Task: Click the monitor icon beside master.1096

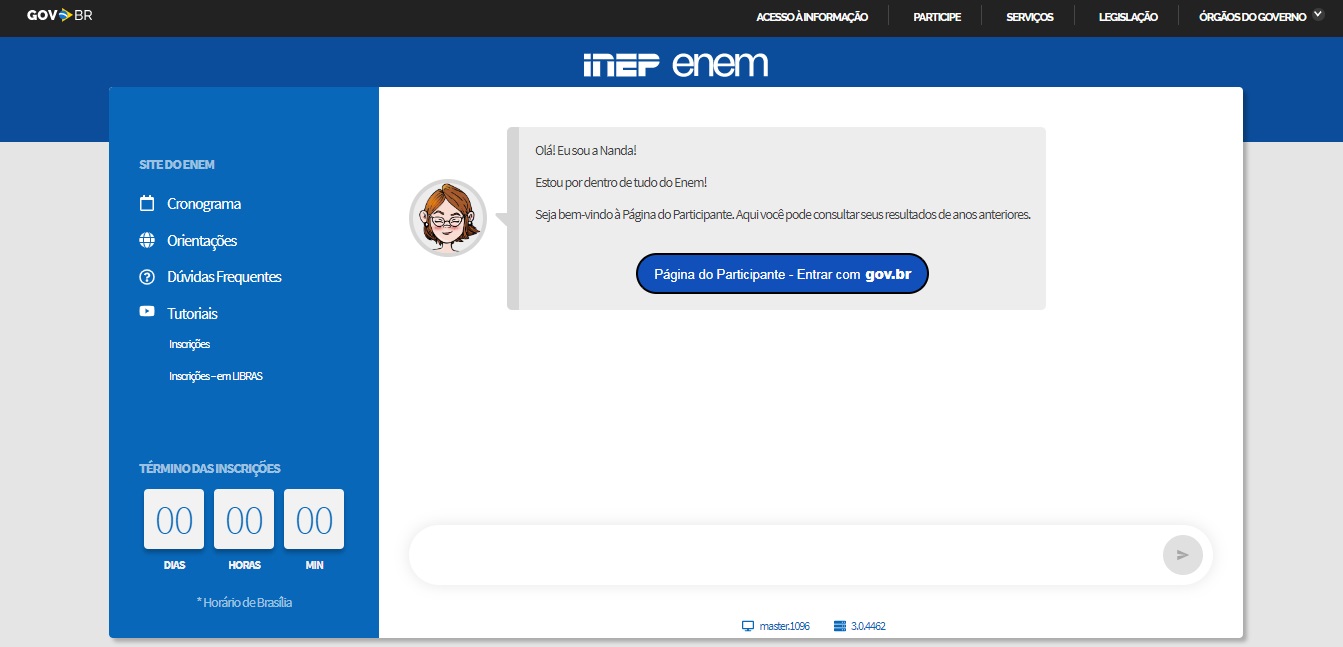Action: (x=747, y=626)
